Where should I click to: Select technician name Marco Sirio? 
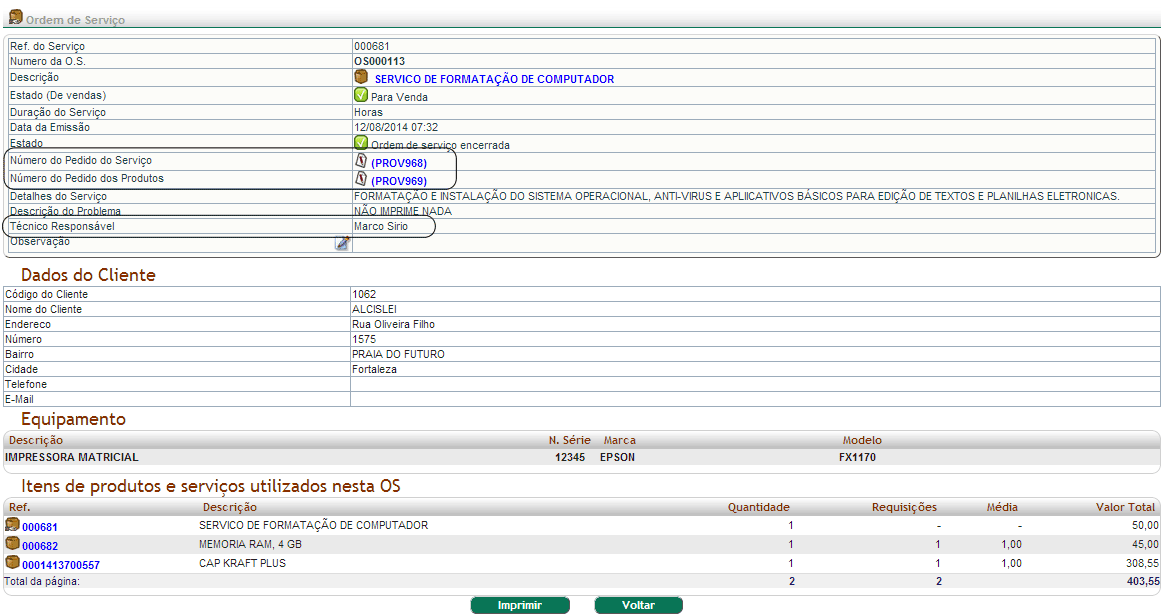(380, 226)
